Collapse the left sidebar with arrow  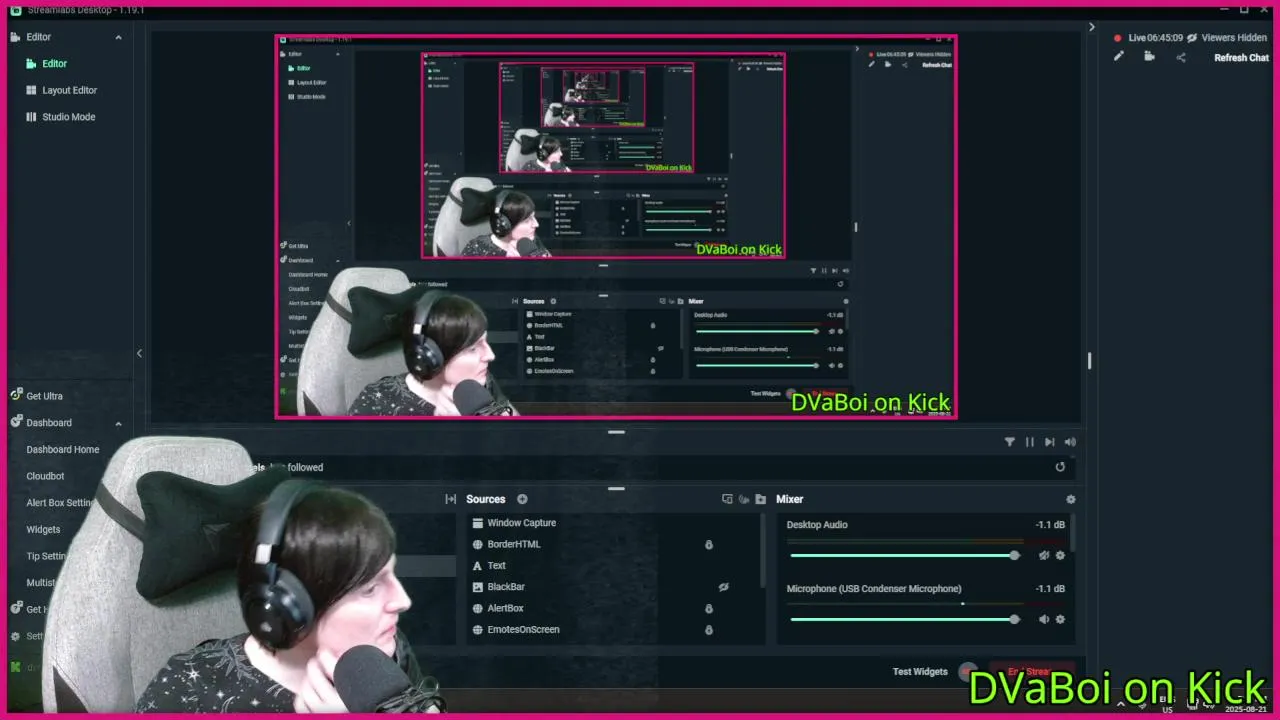pos(139,353)
